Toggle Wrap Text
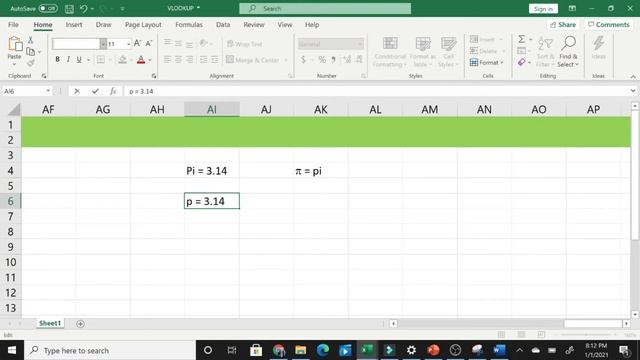This screenshot has height=360, width=640. [244, 44]
